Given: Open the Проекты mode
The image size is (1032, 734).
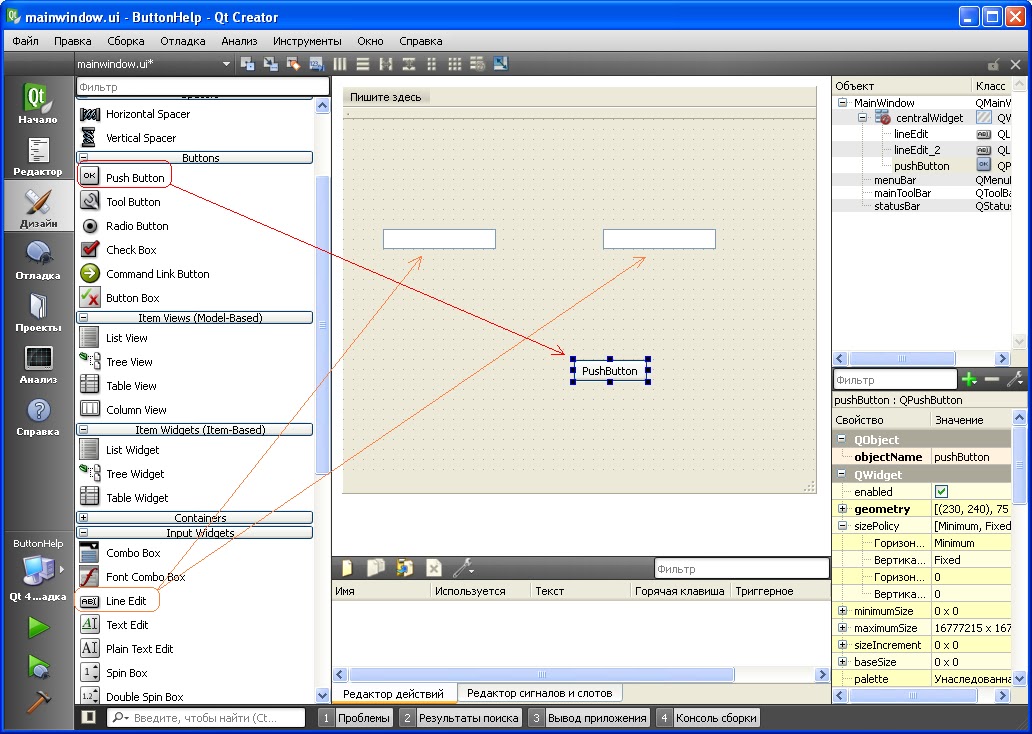Looking at the screenshot, I should pyautogui.click(x=38, y=311).
